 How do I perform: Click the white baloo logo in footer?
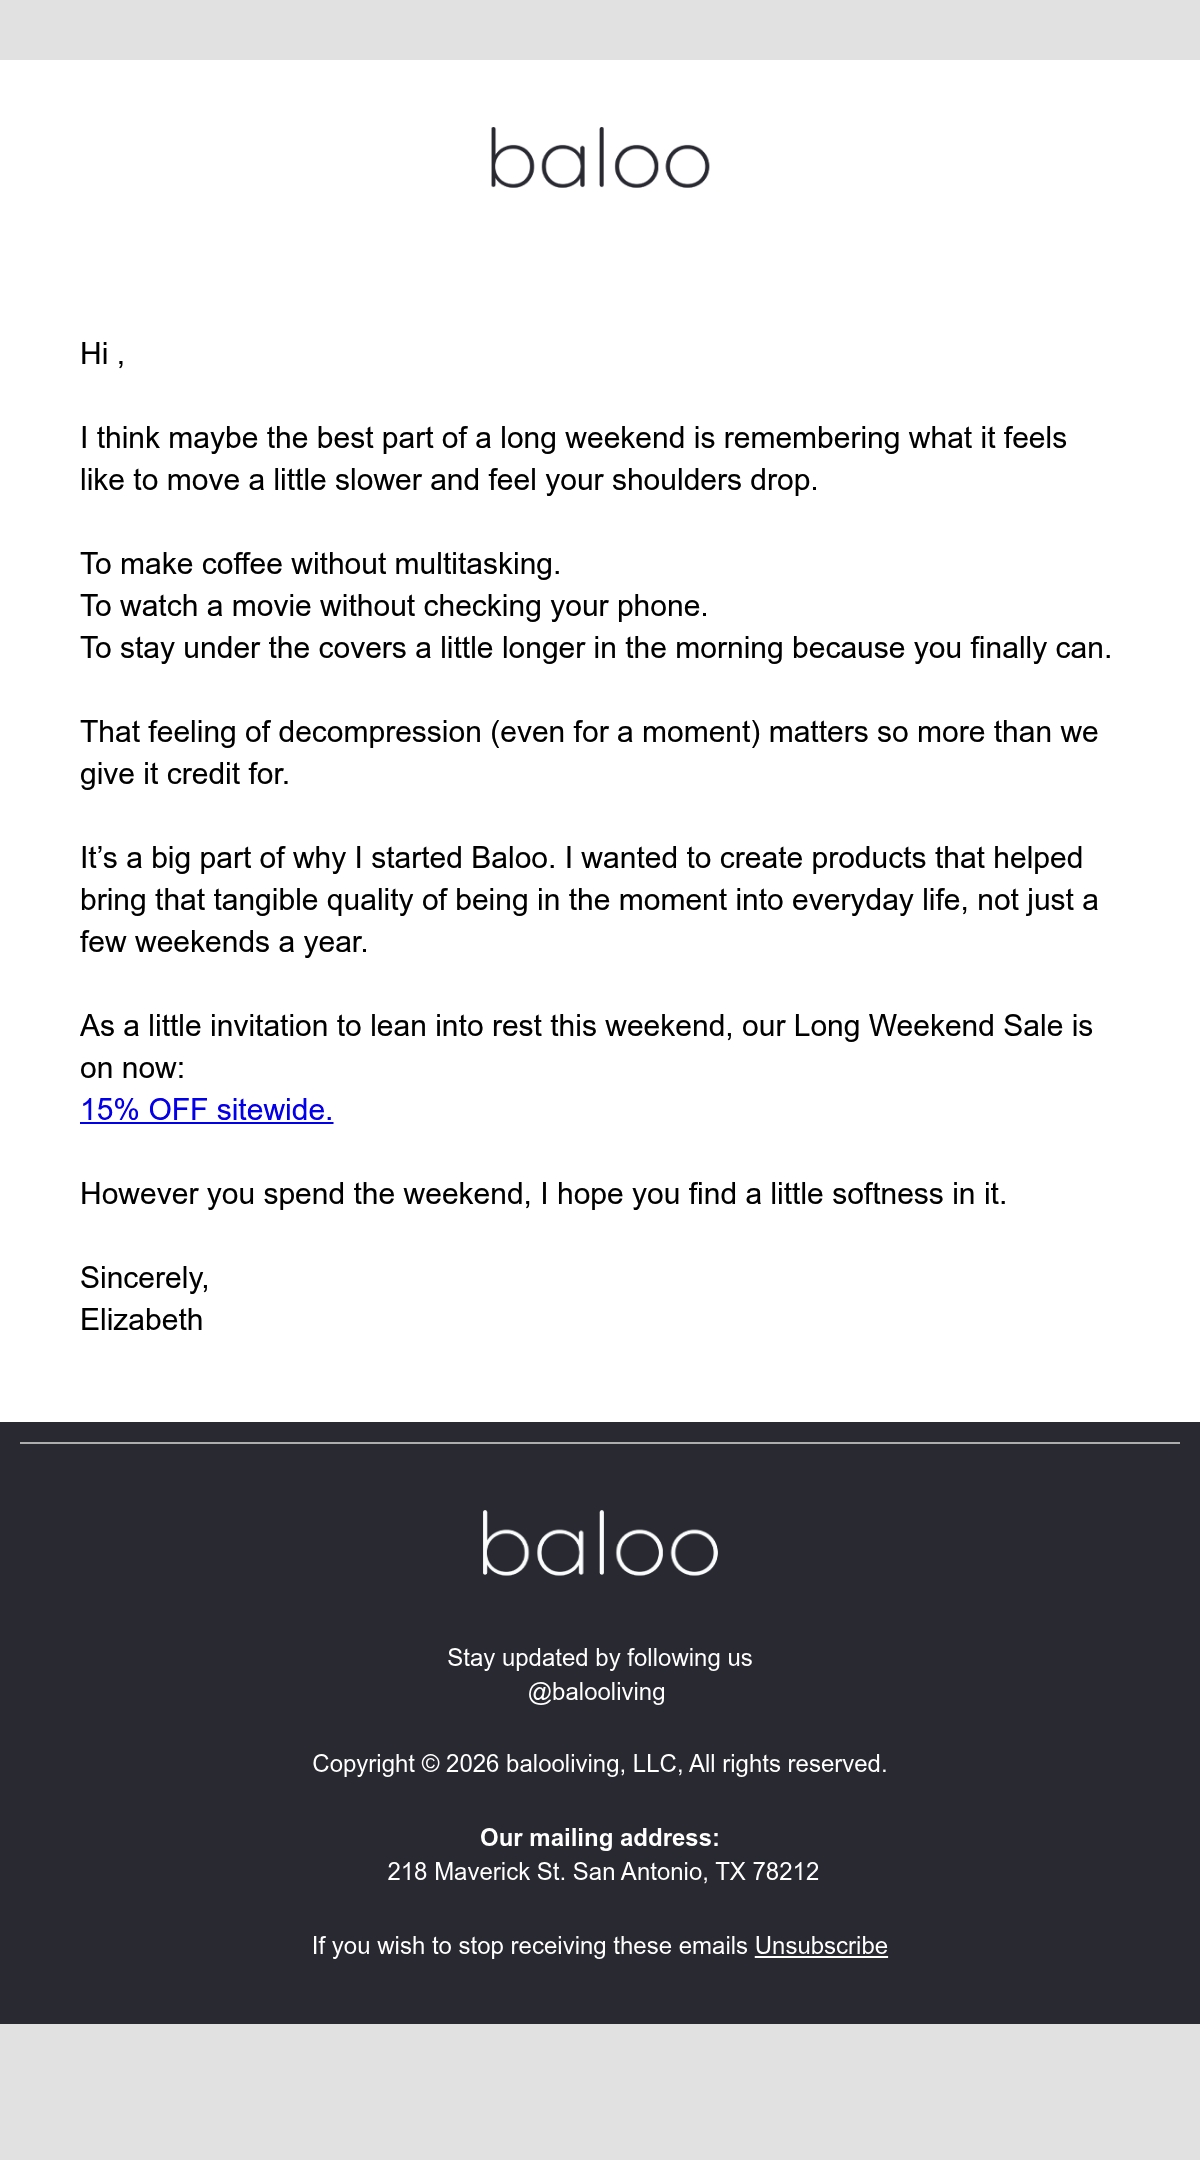click(x=600, y=1543)
